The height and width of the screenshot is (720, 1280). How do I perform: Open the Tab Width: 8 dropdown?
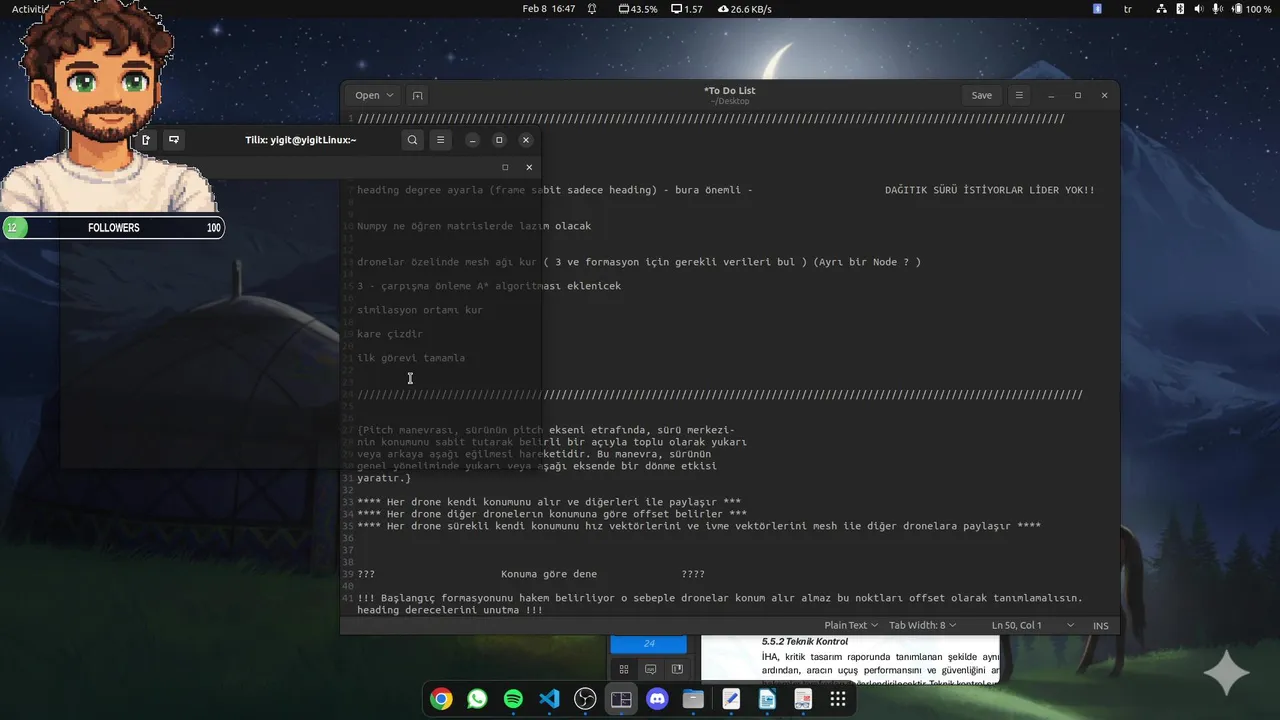coord(922,625)
